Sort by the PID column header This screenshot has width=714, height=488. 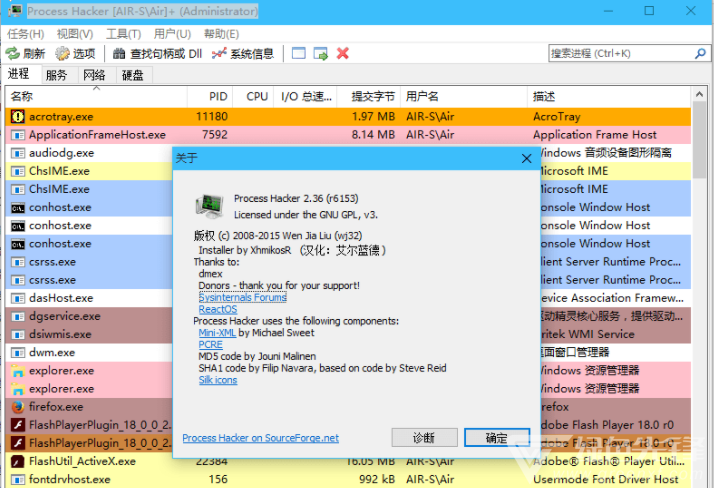point(210,97)
